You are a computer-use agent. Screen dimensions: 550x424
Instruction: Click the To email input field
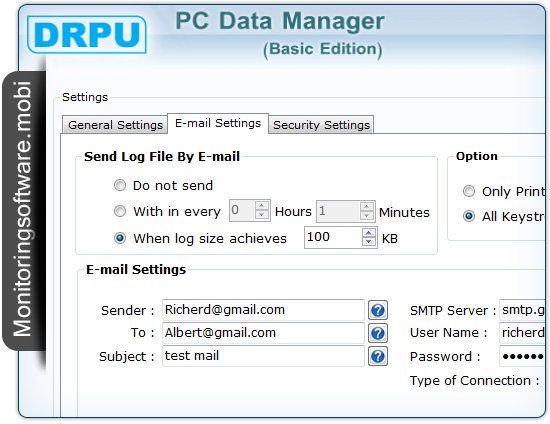[x=263, y=333]
